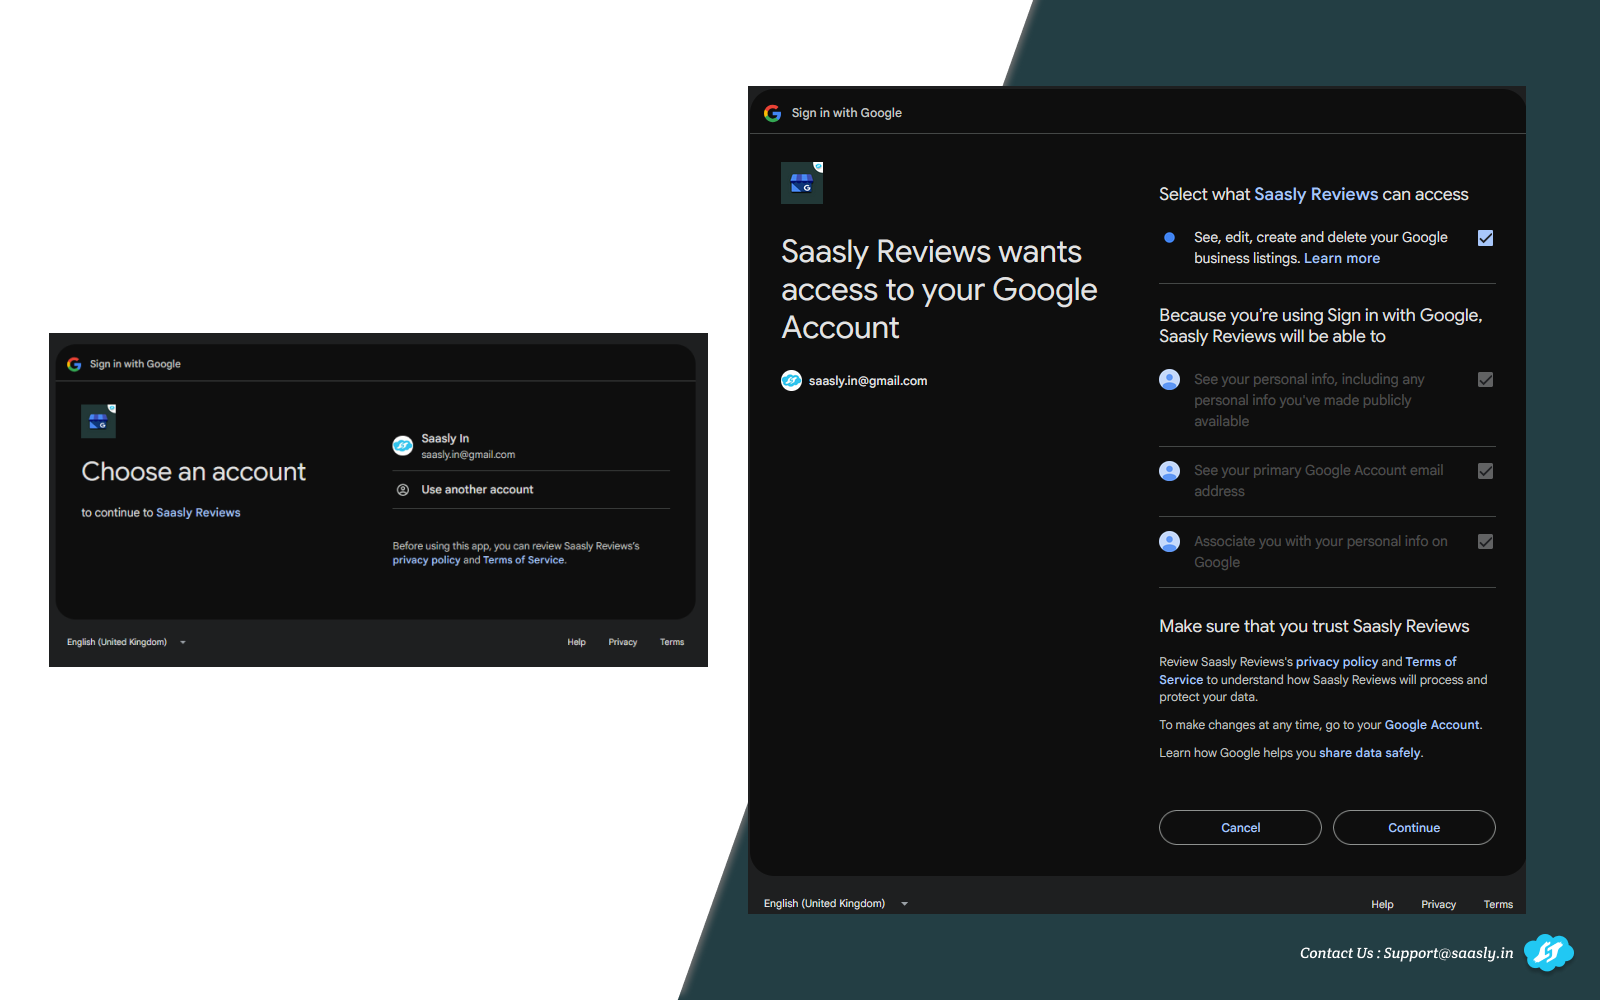Image resolution: width=1600 pixels, height=1000 pixels.
Task: Click Make sure that you trust Saasly Reviews heading
Action: coord(1314,626)
